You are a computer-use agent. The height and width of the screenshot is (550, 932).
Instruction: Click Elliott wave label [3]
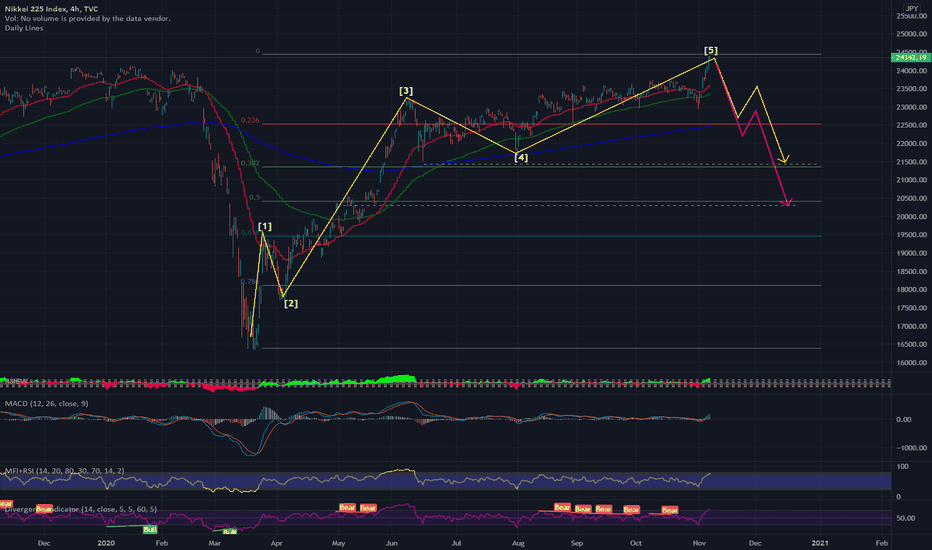(406, 91)
